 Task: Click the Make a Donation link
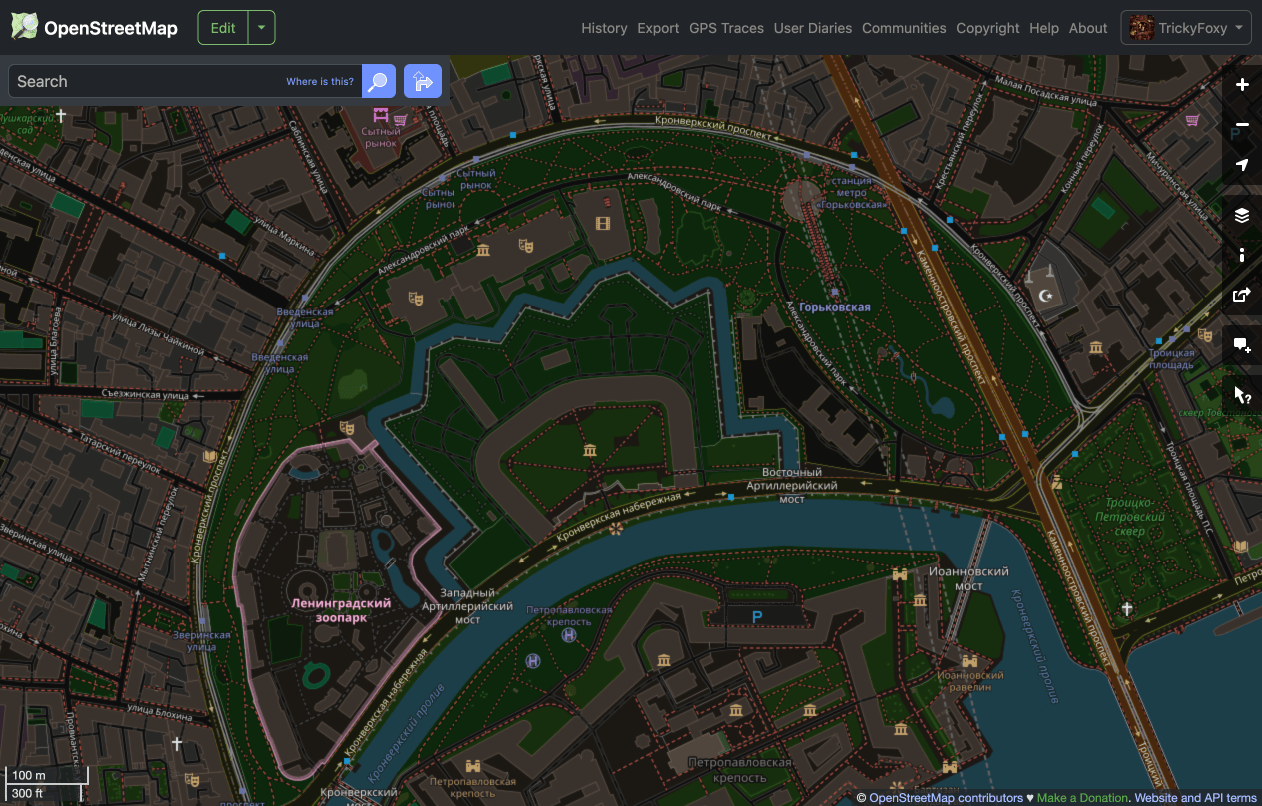(1083, 798)
